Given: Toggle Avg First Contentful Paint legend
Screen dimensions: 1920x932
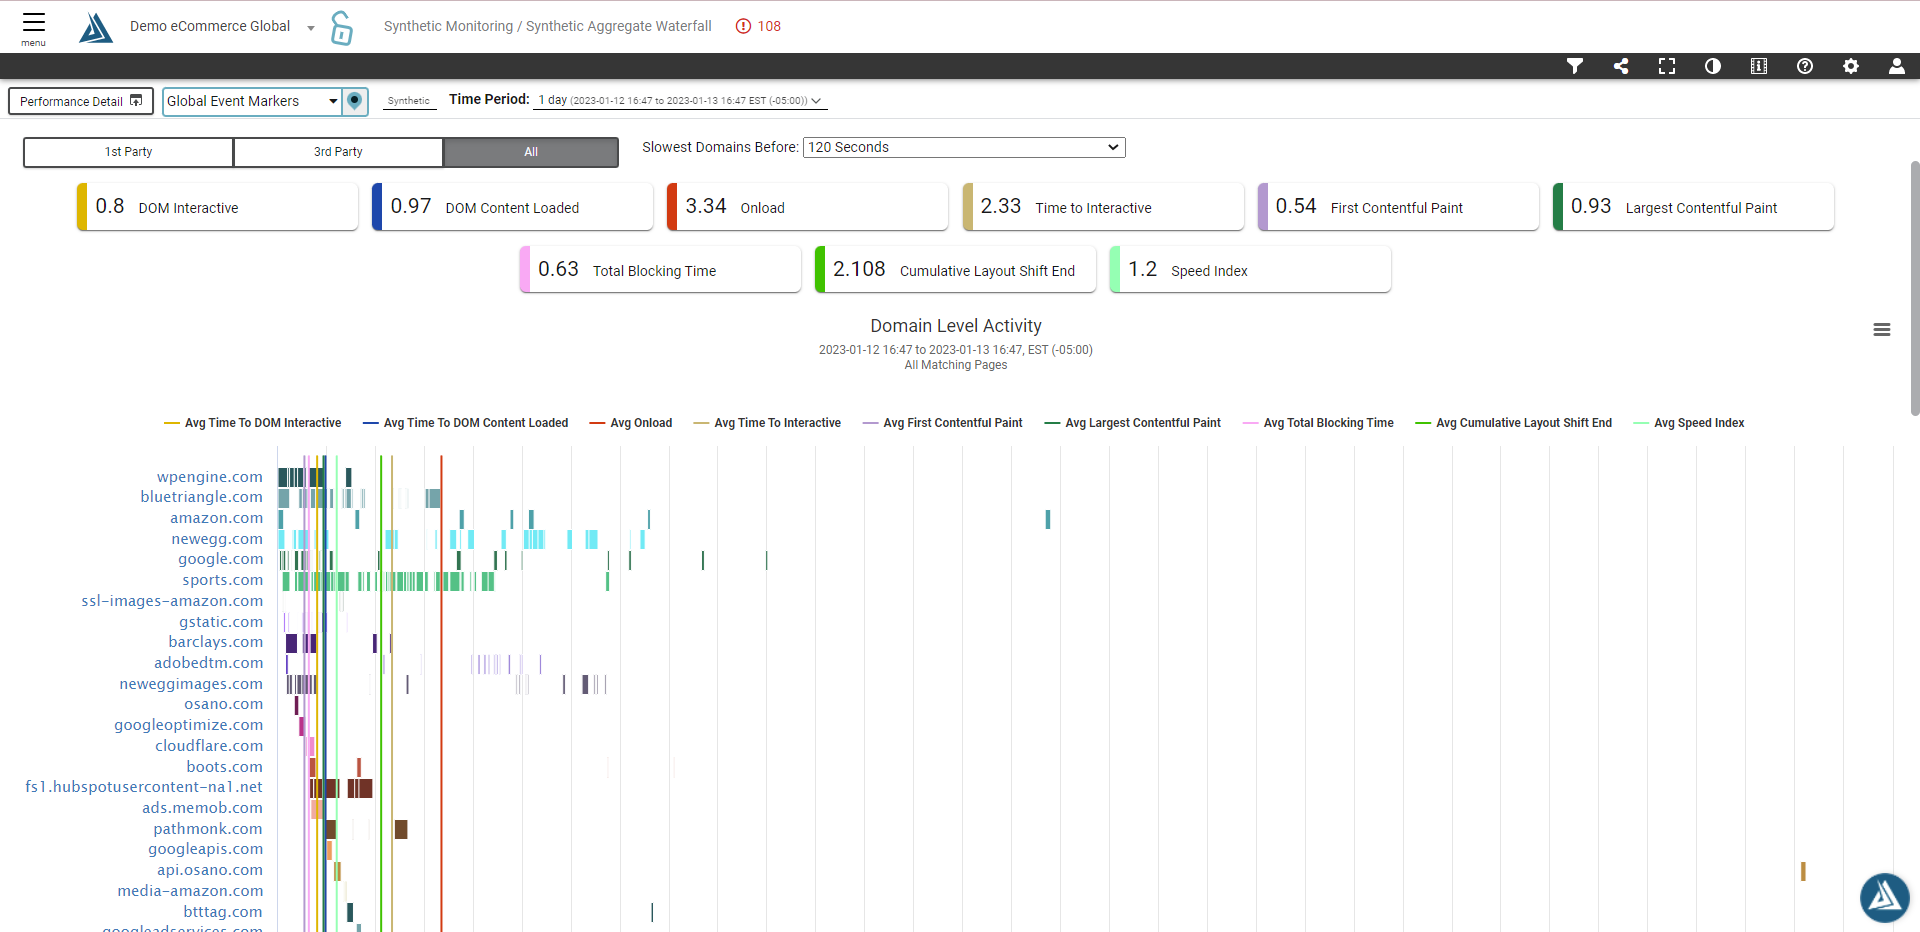Looking at the screenshot, I should point(943,423).
